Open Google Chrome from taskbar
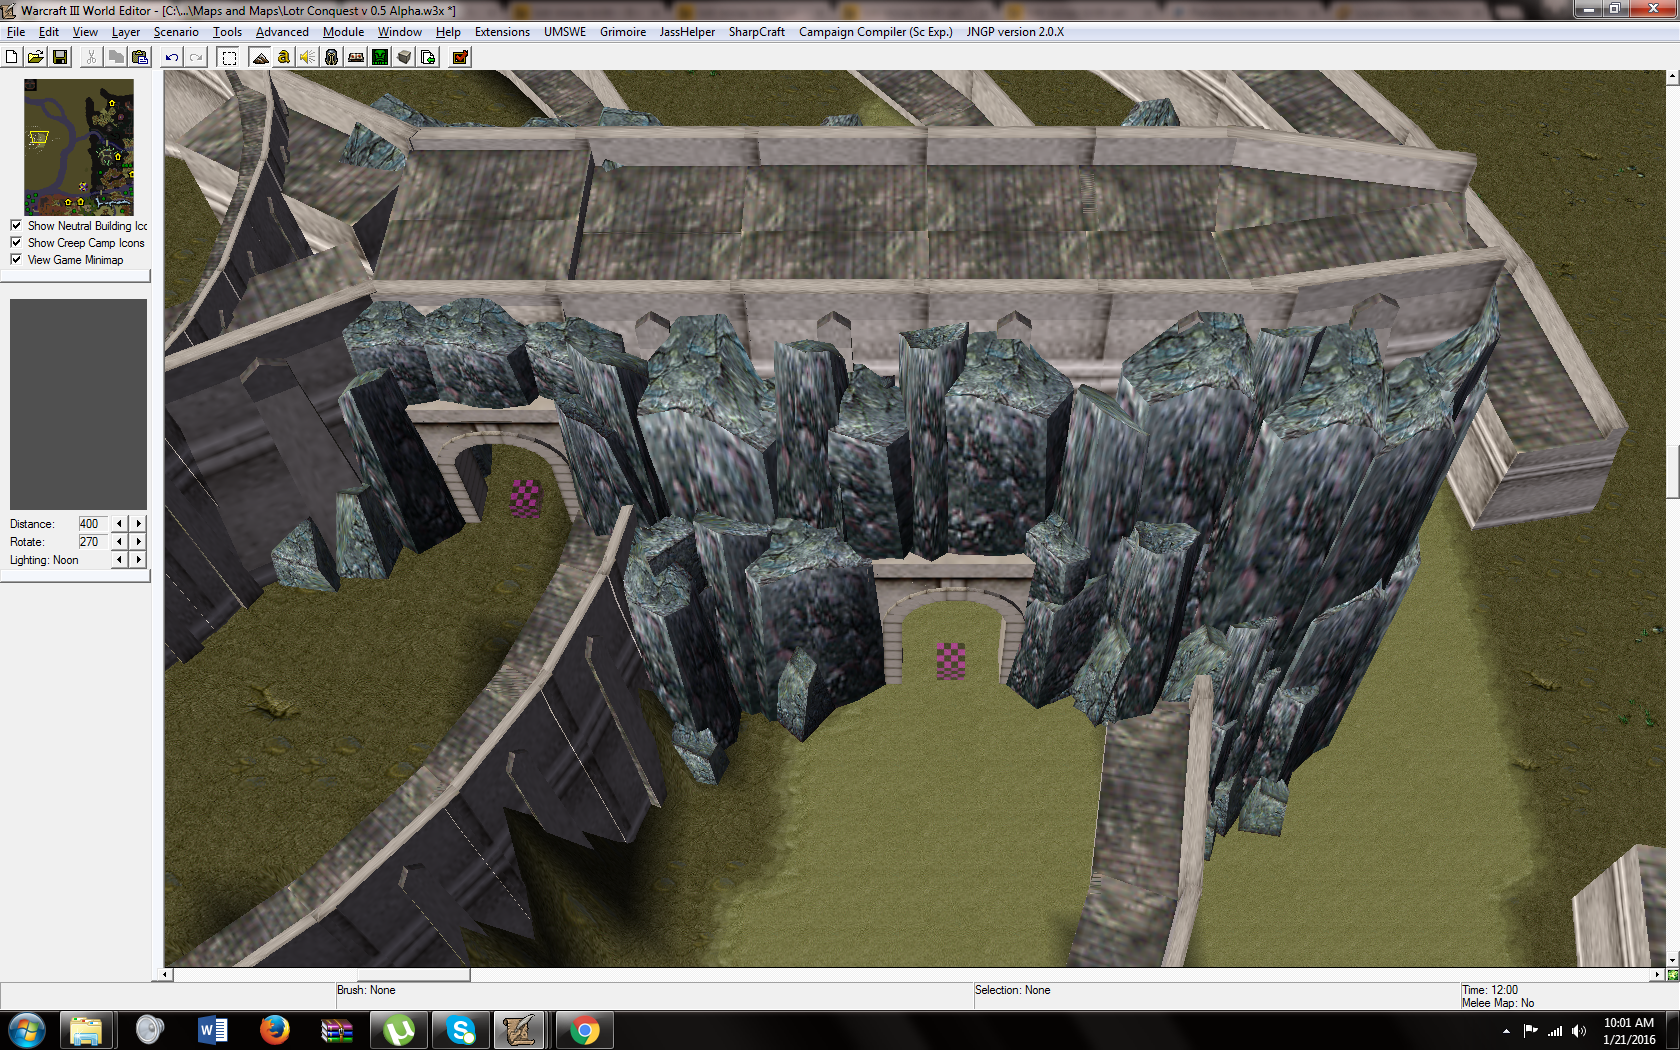The width and height of the screenshot is (1680, 1050). tap(585, 1030)
